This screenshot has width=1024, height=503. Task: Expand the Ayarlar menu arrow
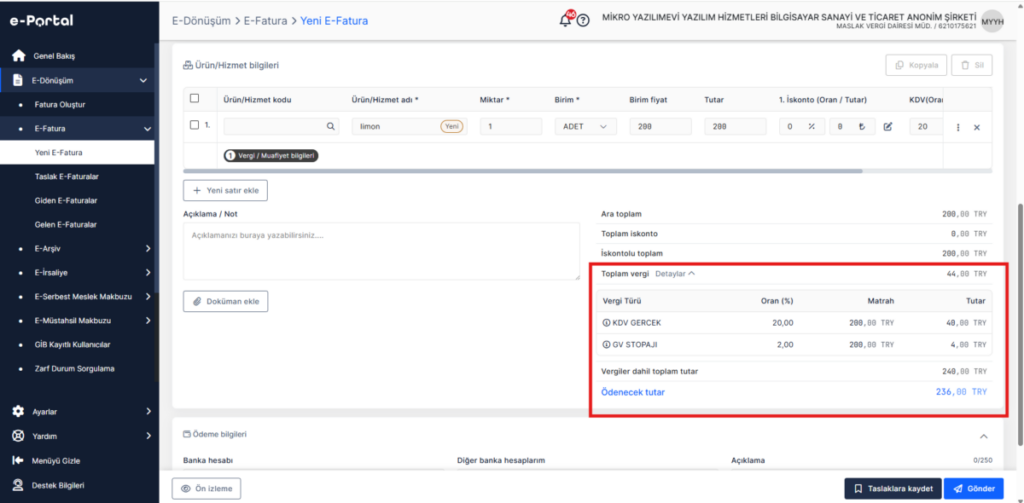click(x=148, y=412)
